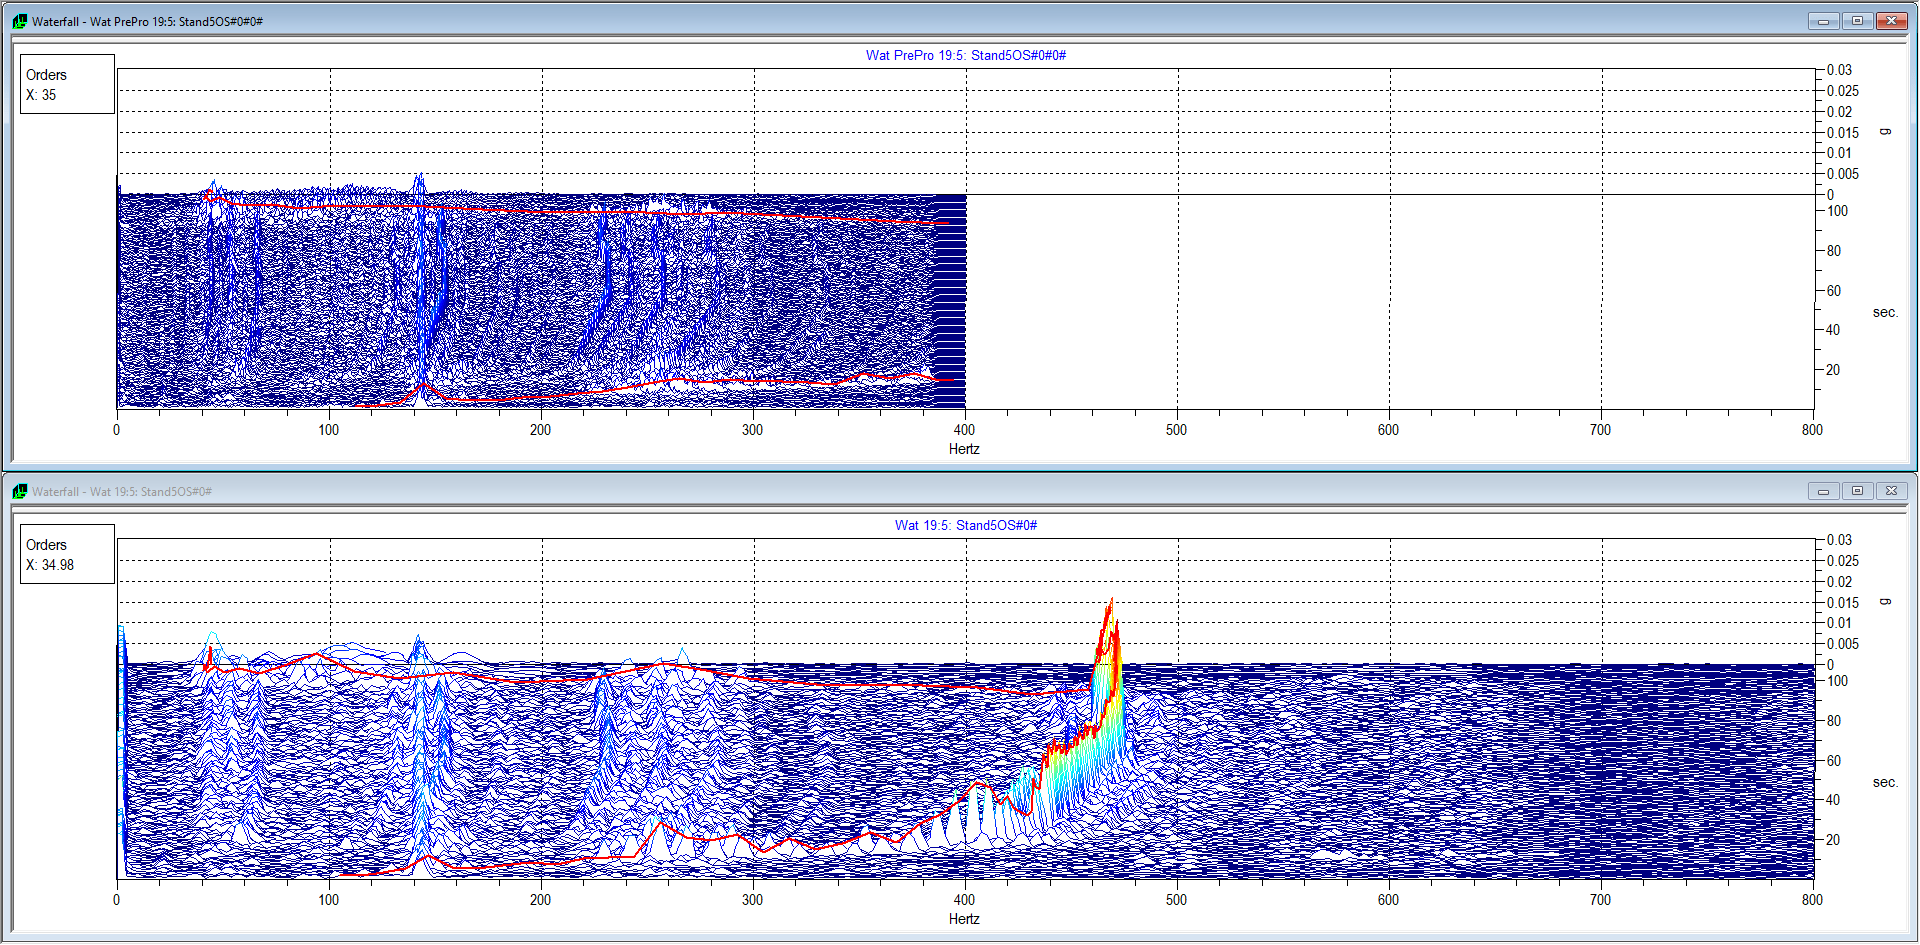Click the title Wat 19:5: Stand5OS#0#

pyautogui.click(x=966, y=525)
